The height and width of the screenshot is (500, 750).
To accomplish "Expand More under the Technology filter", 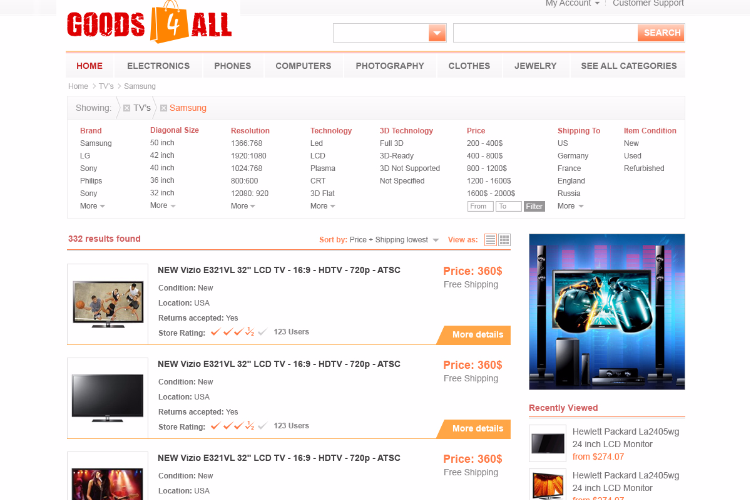I will tap(322, 206).
